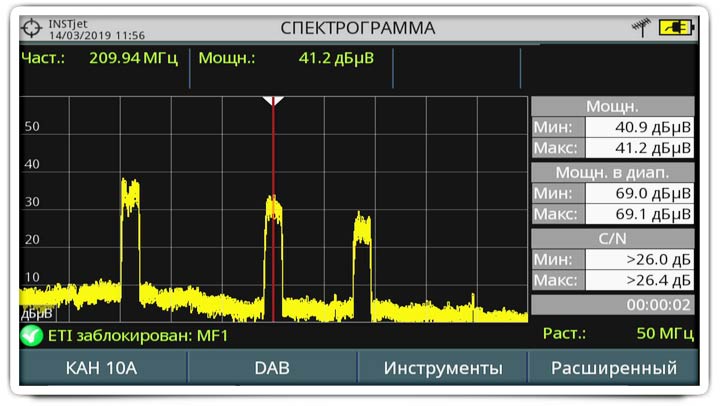Click the СПЕКТРОГРАММА screen title
The width and height of the screenshot is (720, 406).
click(358, 28)
